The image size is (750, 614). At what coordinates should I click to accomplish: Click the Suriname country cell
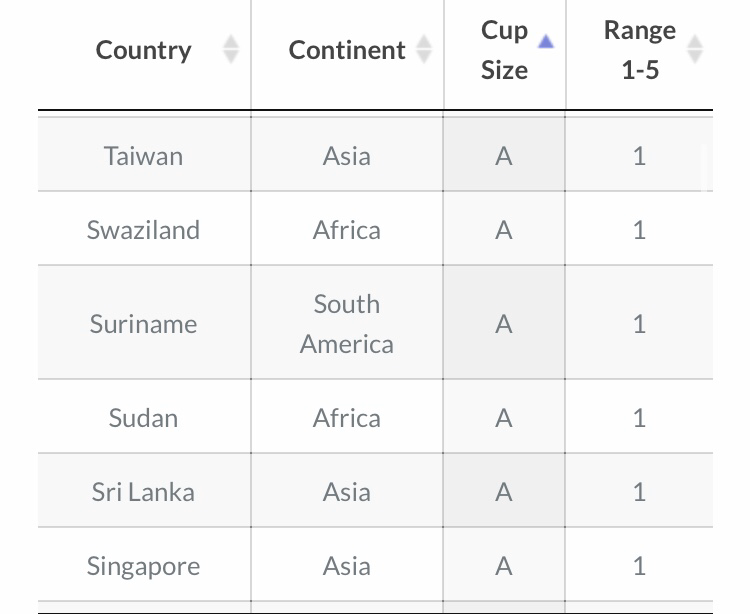143,324
